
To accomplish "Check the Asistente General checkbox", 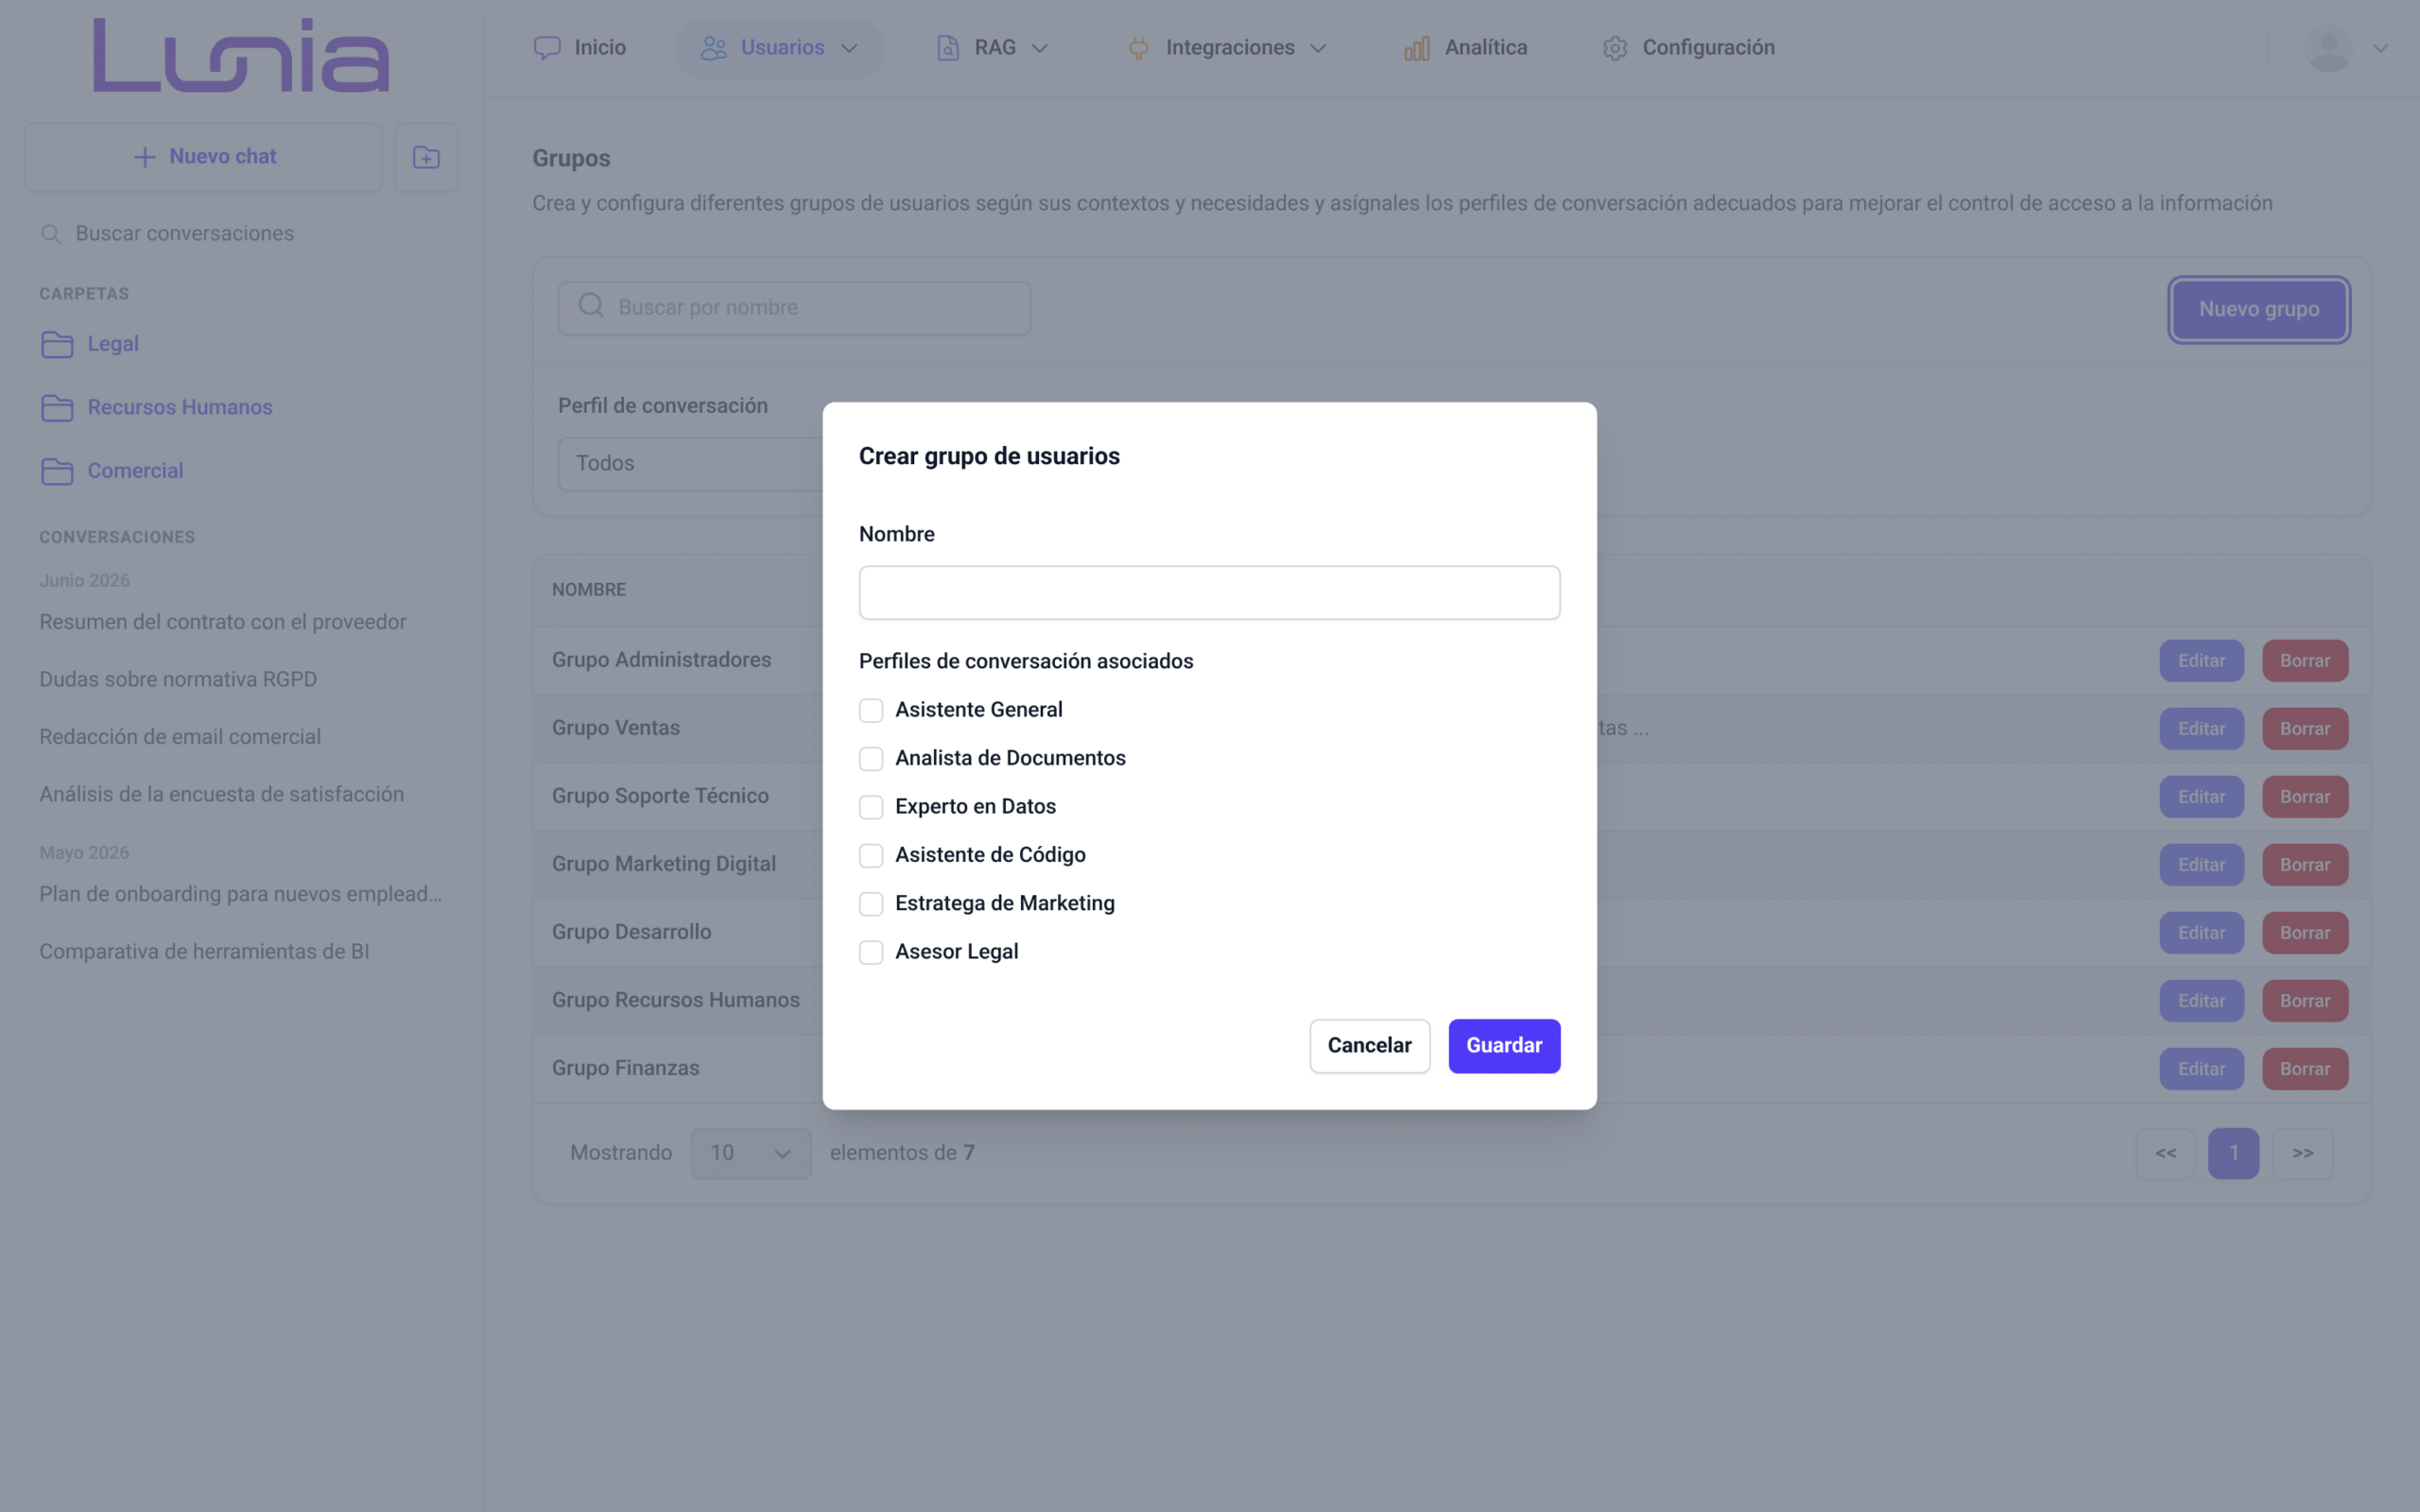I will click(871, 710).
